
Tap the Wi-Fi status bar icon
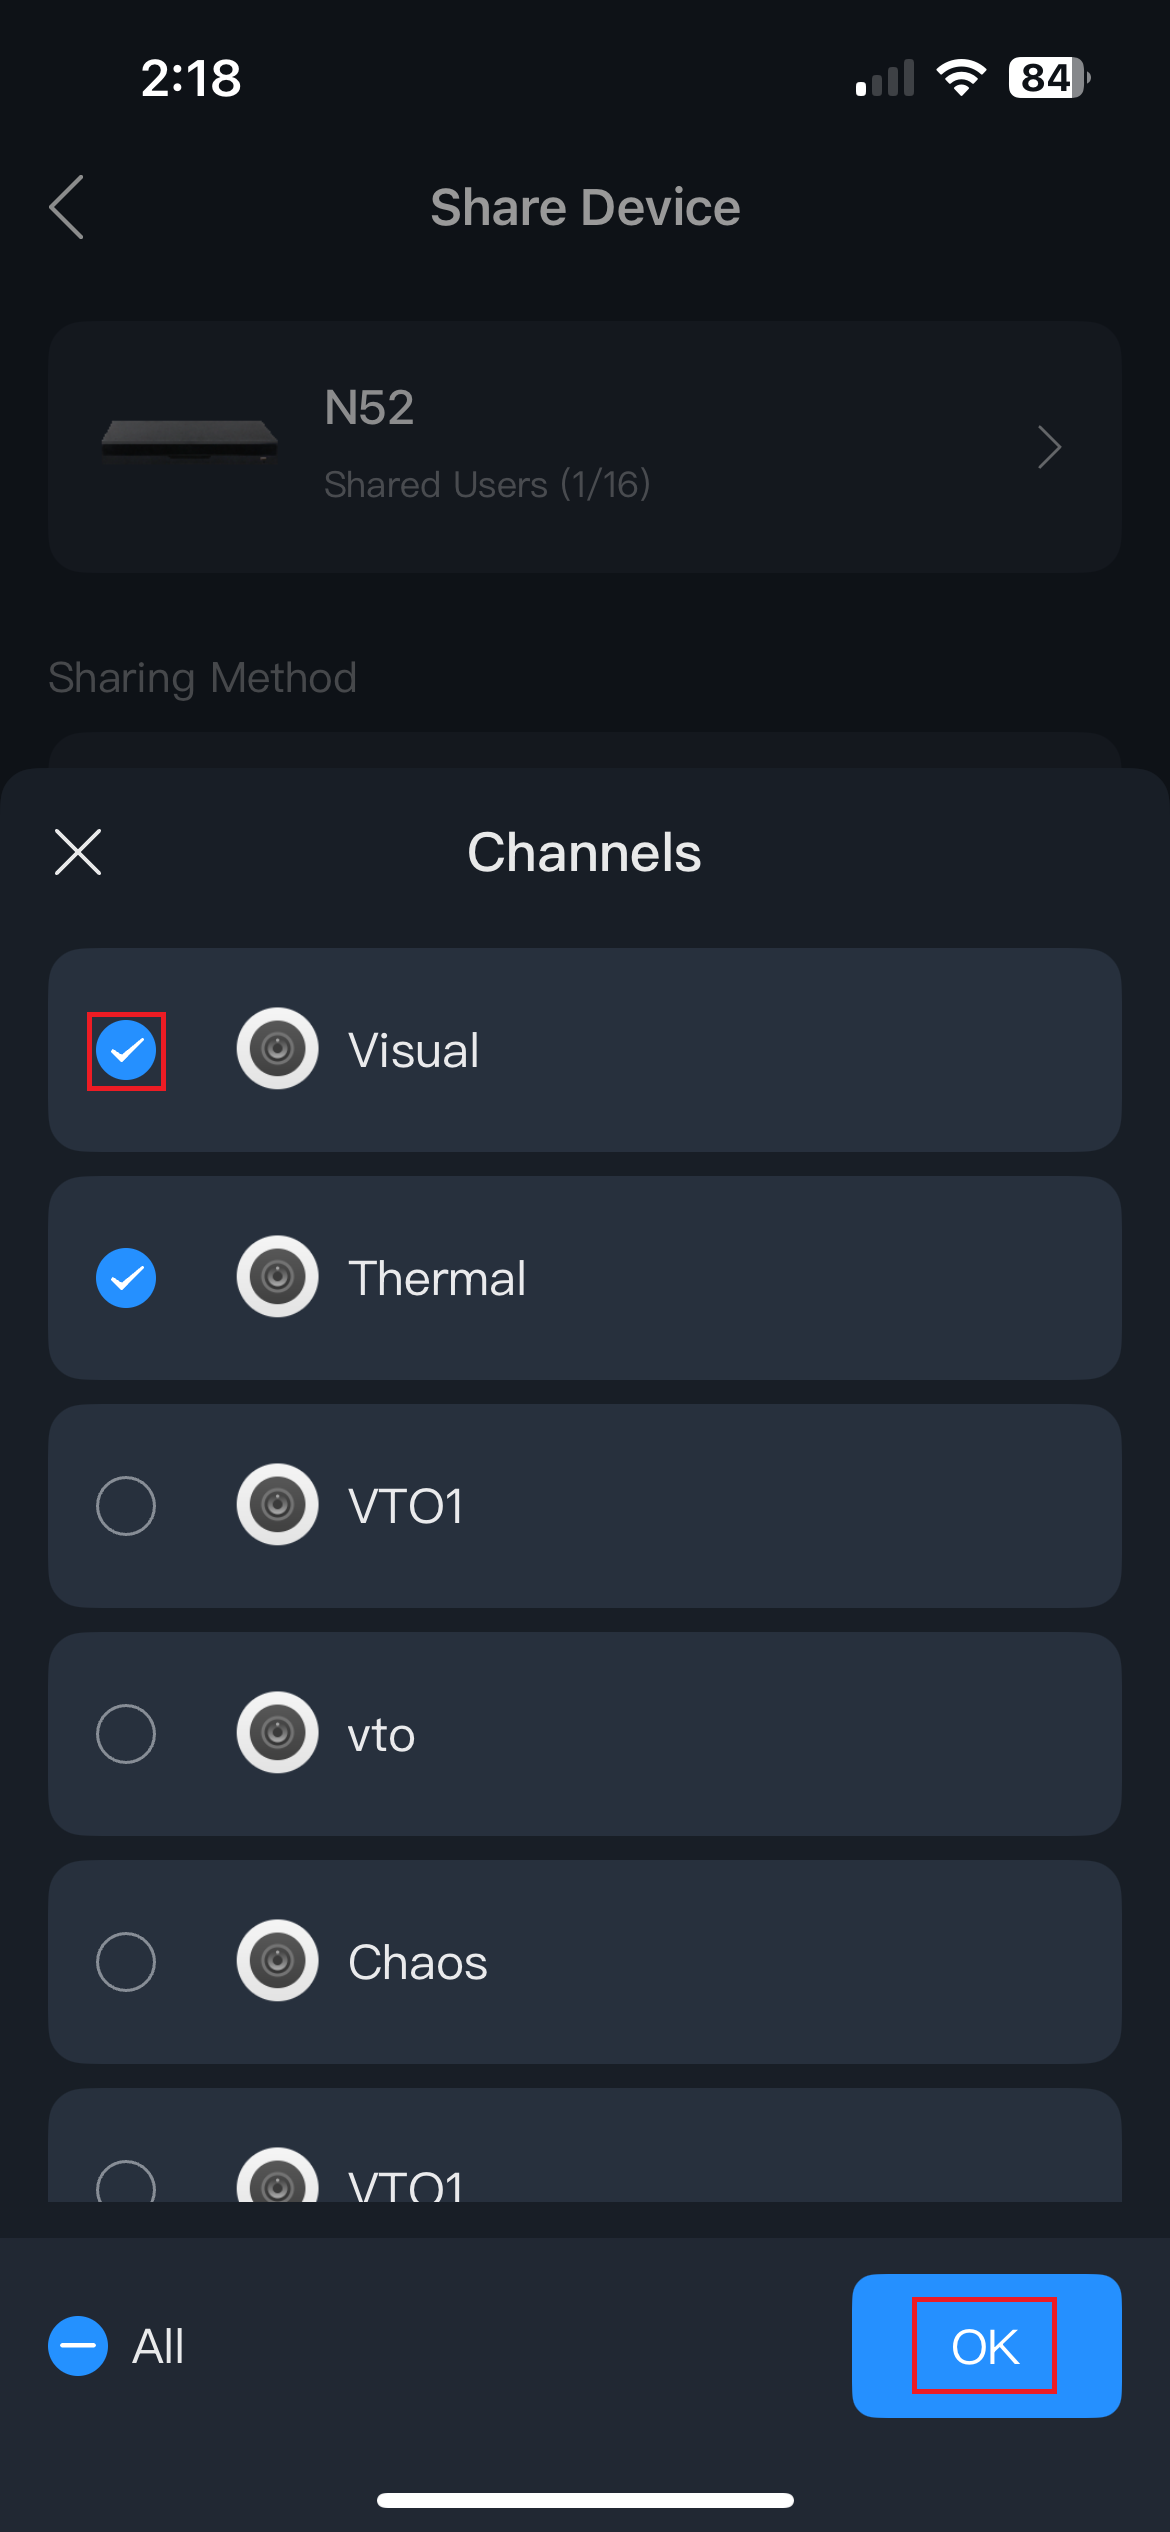point(961,77)
